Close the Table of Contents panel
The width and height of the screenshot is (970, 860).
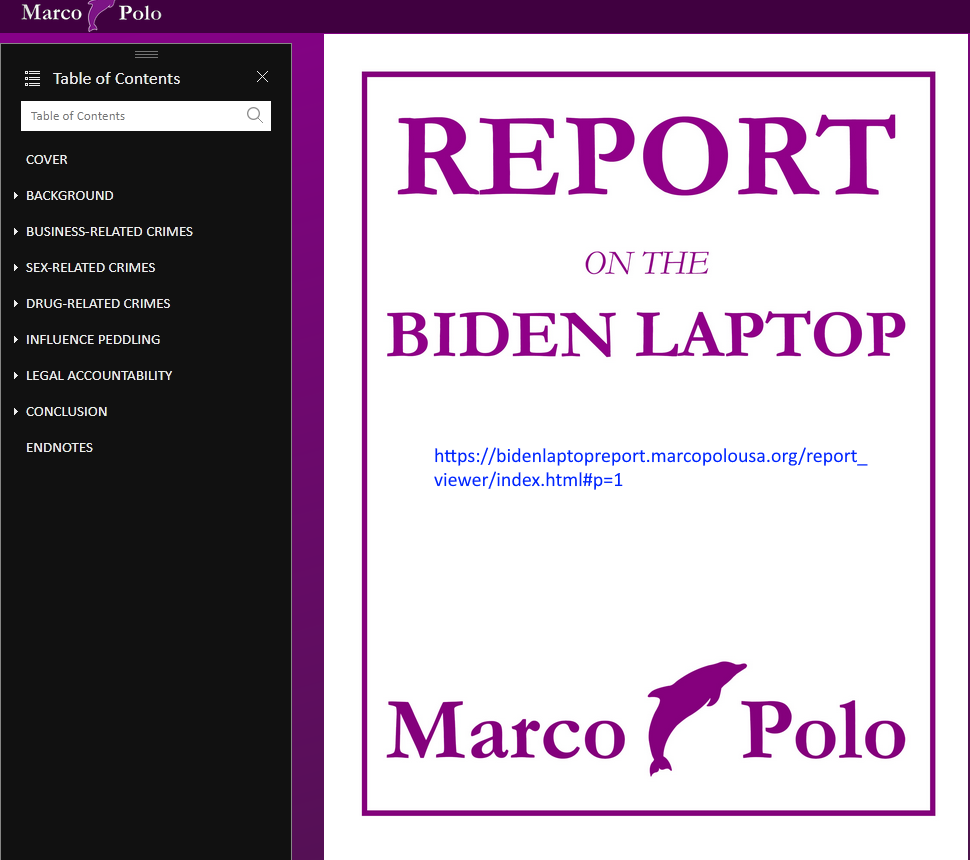[262, 77]
